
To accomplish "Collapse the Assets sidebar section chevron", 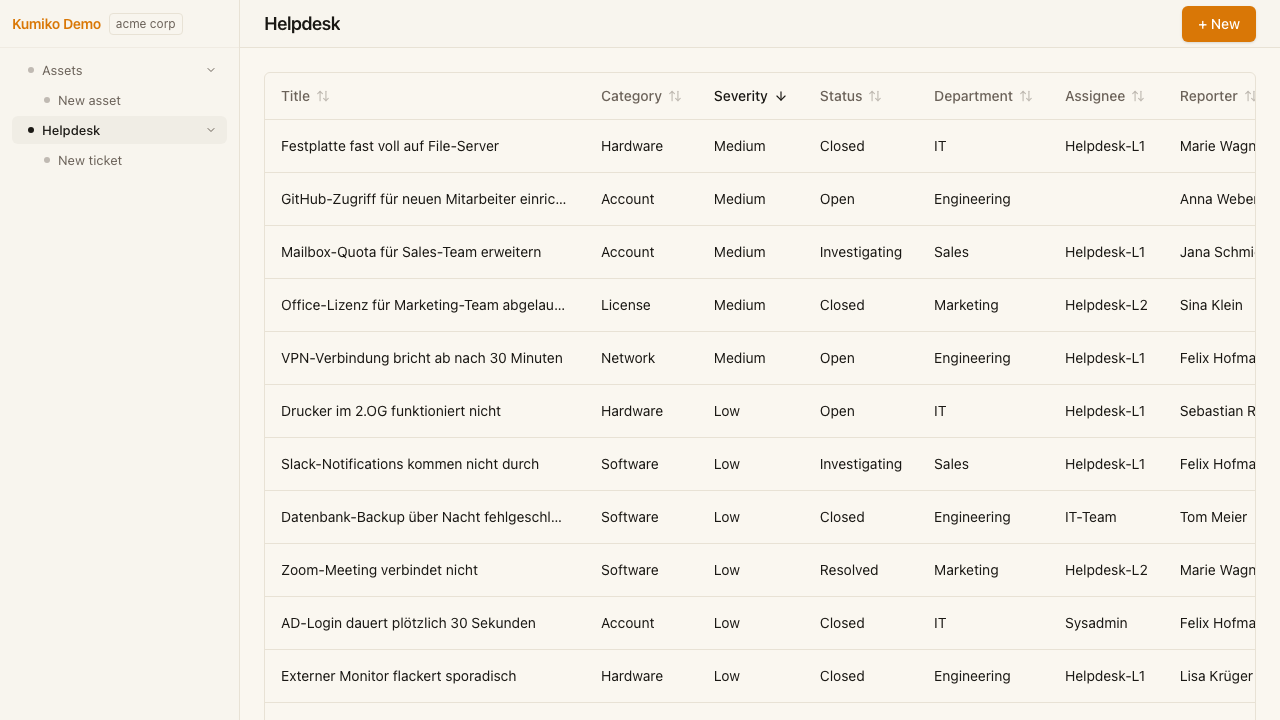I will click(x=211, y=70).
